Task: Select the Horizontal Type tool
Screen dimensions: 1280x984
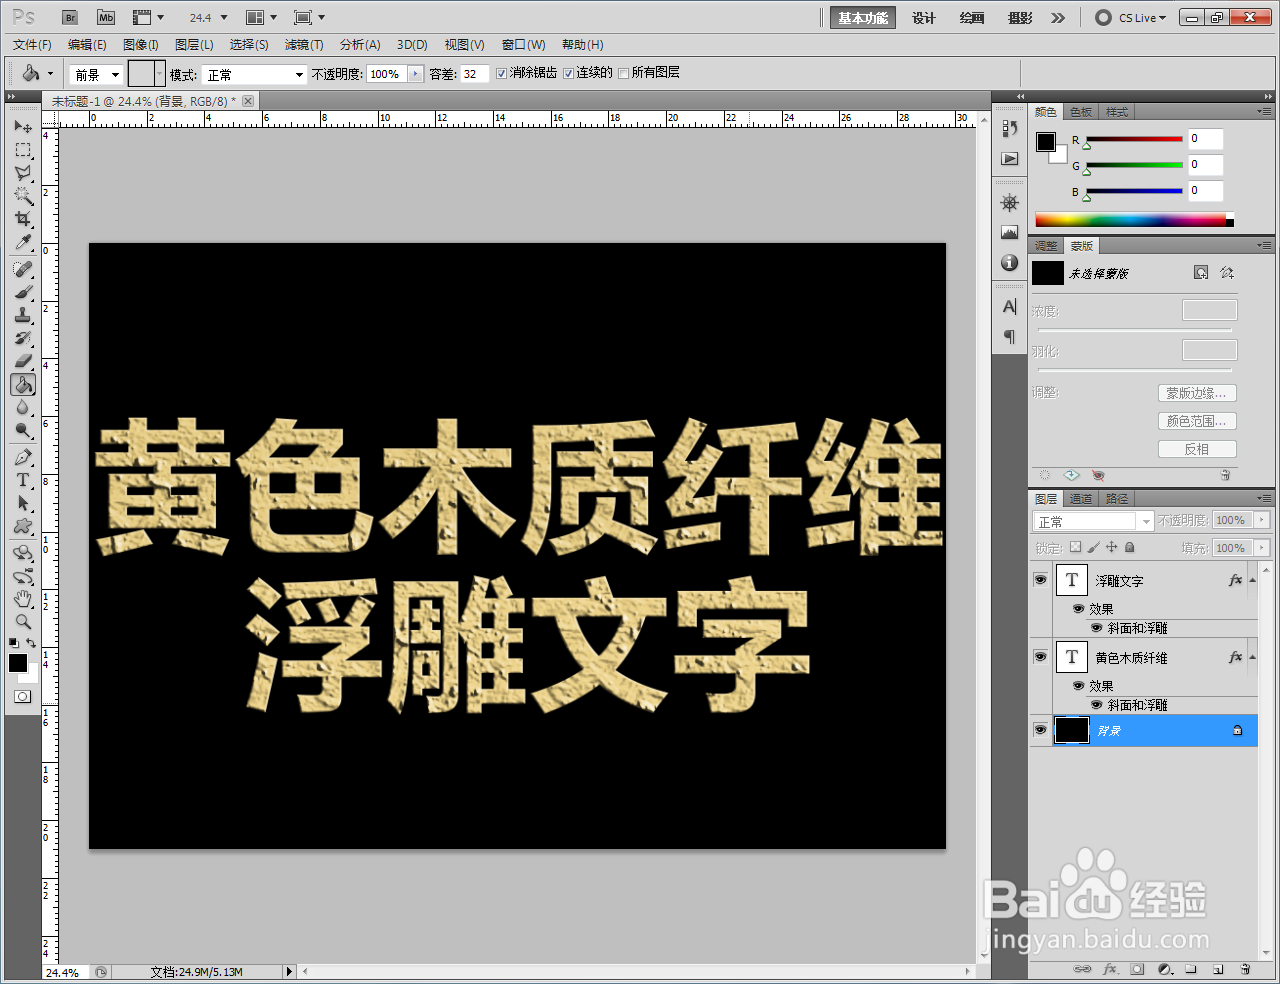Action: 23,480
